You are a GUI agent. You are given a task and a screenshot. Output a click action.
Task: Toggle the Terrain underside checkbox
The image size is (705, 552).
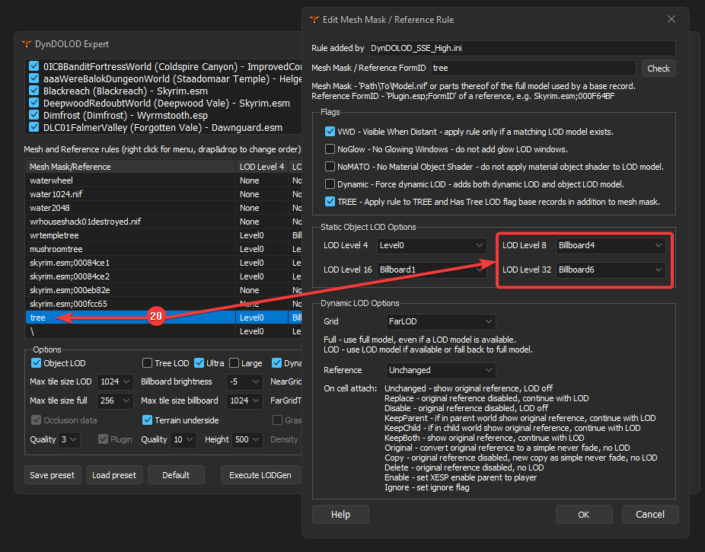pos(148,420)
